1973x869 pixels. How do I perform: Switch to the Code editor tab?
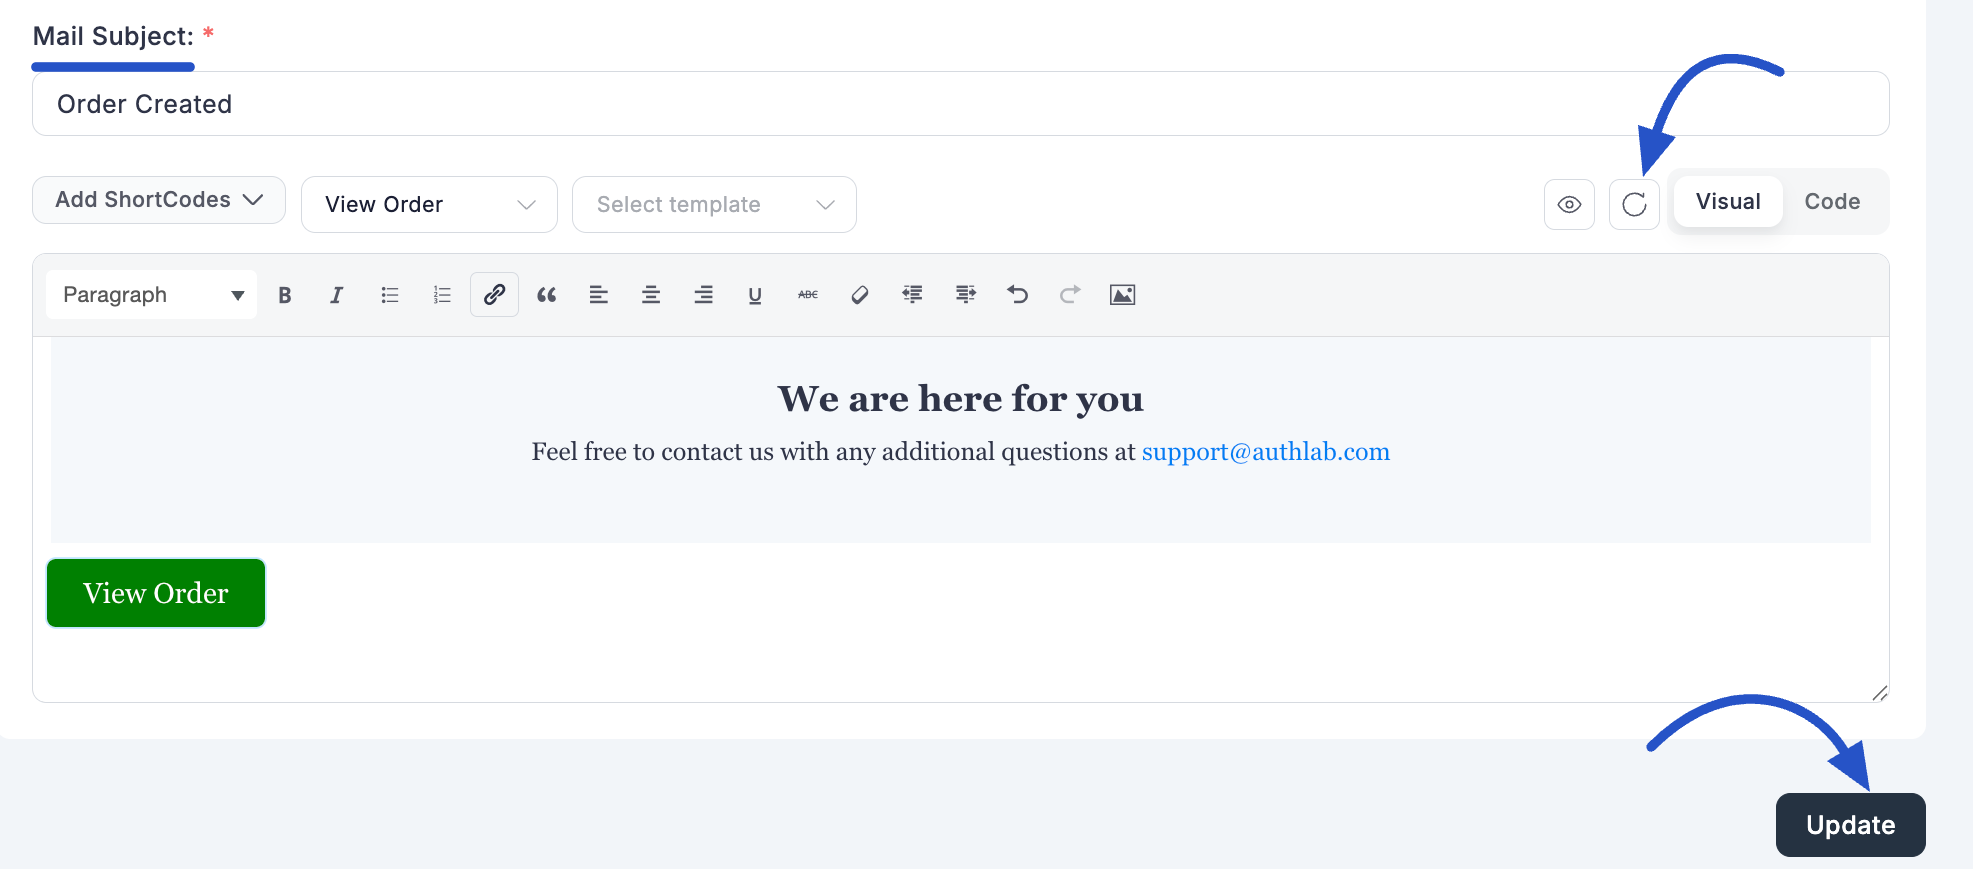1832,202
